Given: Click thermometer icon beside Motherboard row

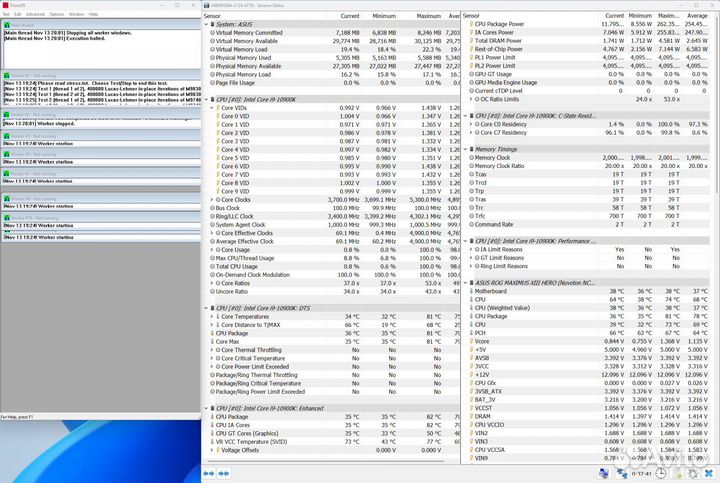Looking at the screenshot, I should coord(471,291).
